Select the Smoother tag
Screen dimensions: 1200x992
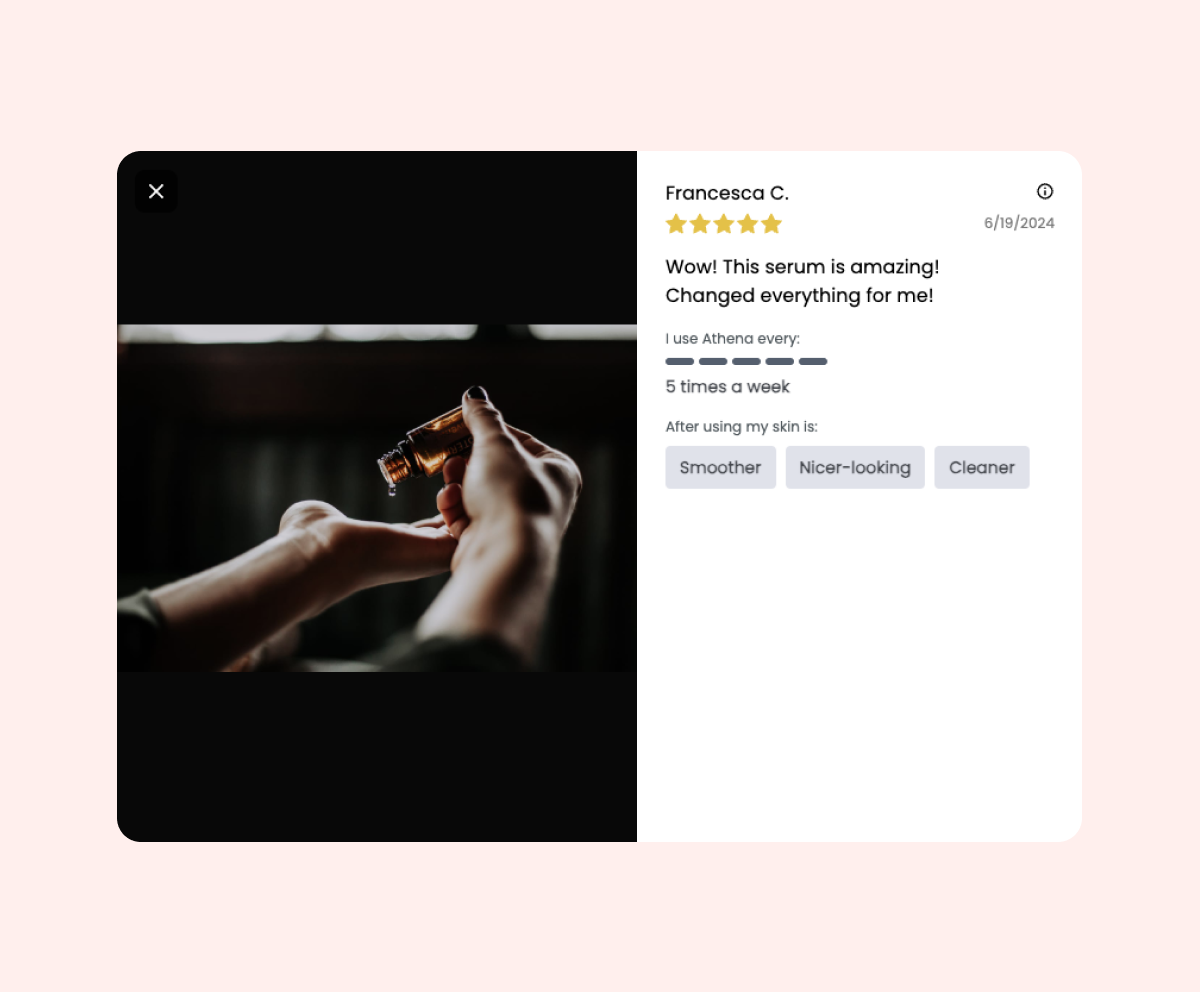pos(721,467)
